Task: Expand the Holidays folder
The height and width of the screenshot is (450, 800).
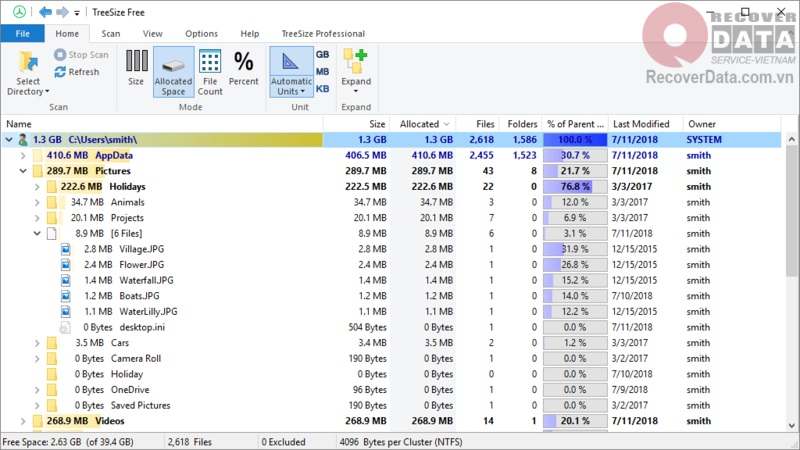Action: [x=37, y=187]
